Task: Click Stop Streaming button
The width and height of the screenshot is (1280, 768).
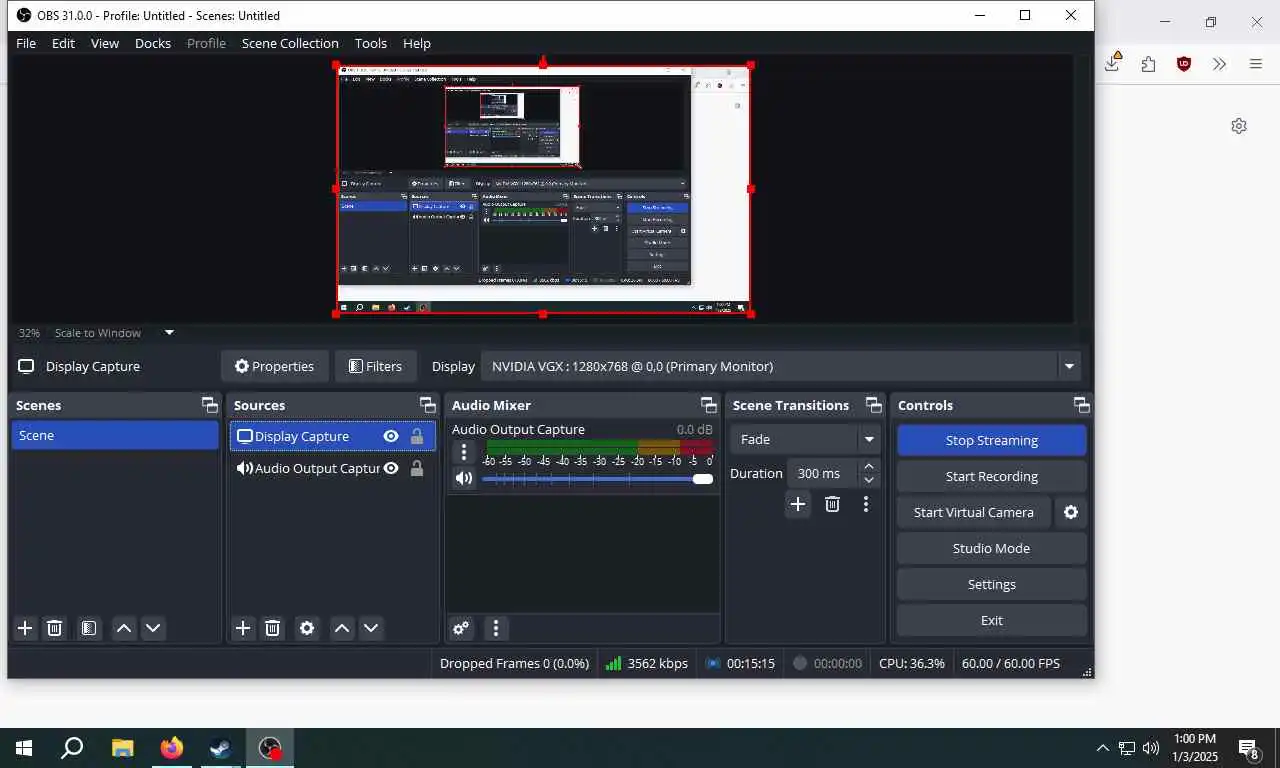Action: pos(992,440)
